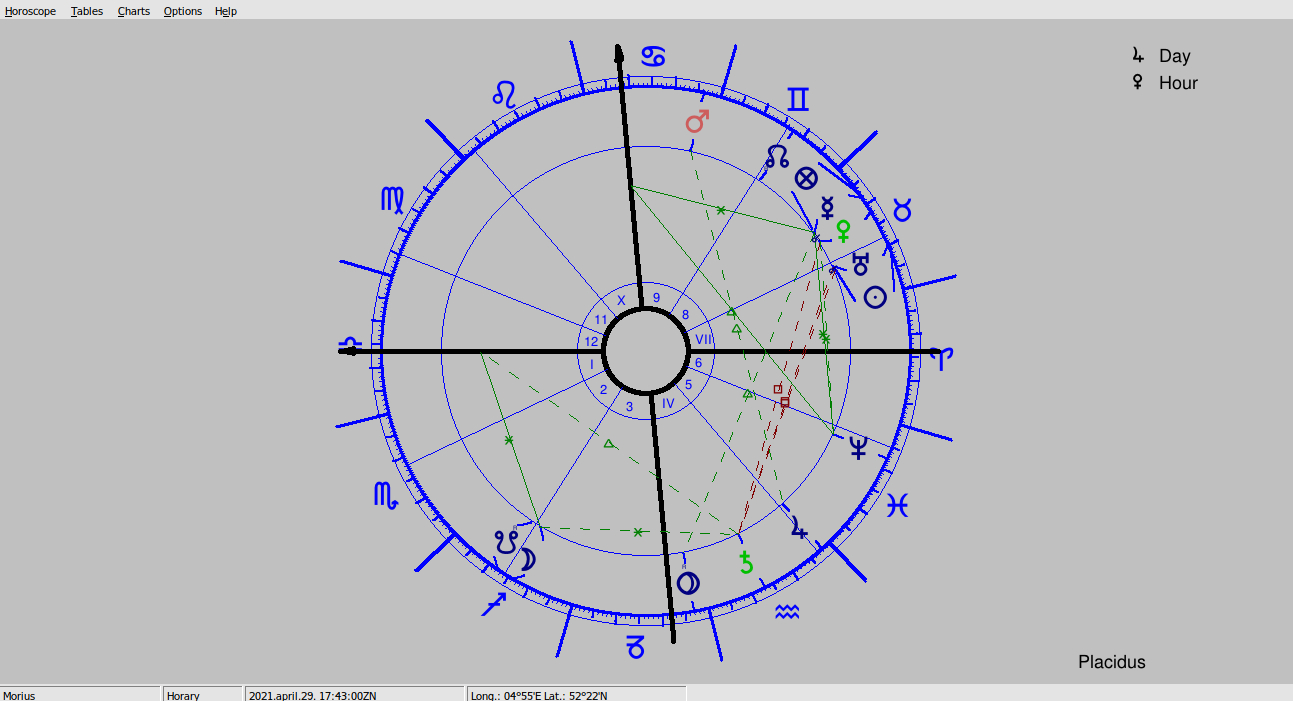Open the Horoscope menu

pos(30,11)
